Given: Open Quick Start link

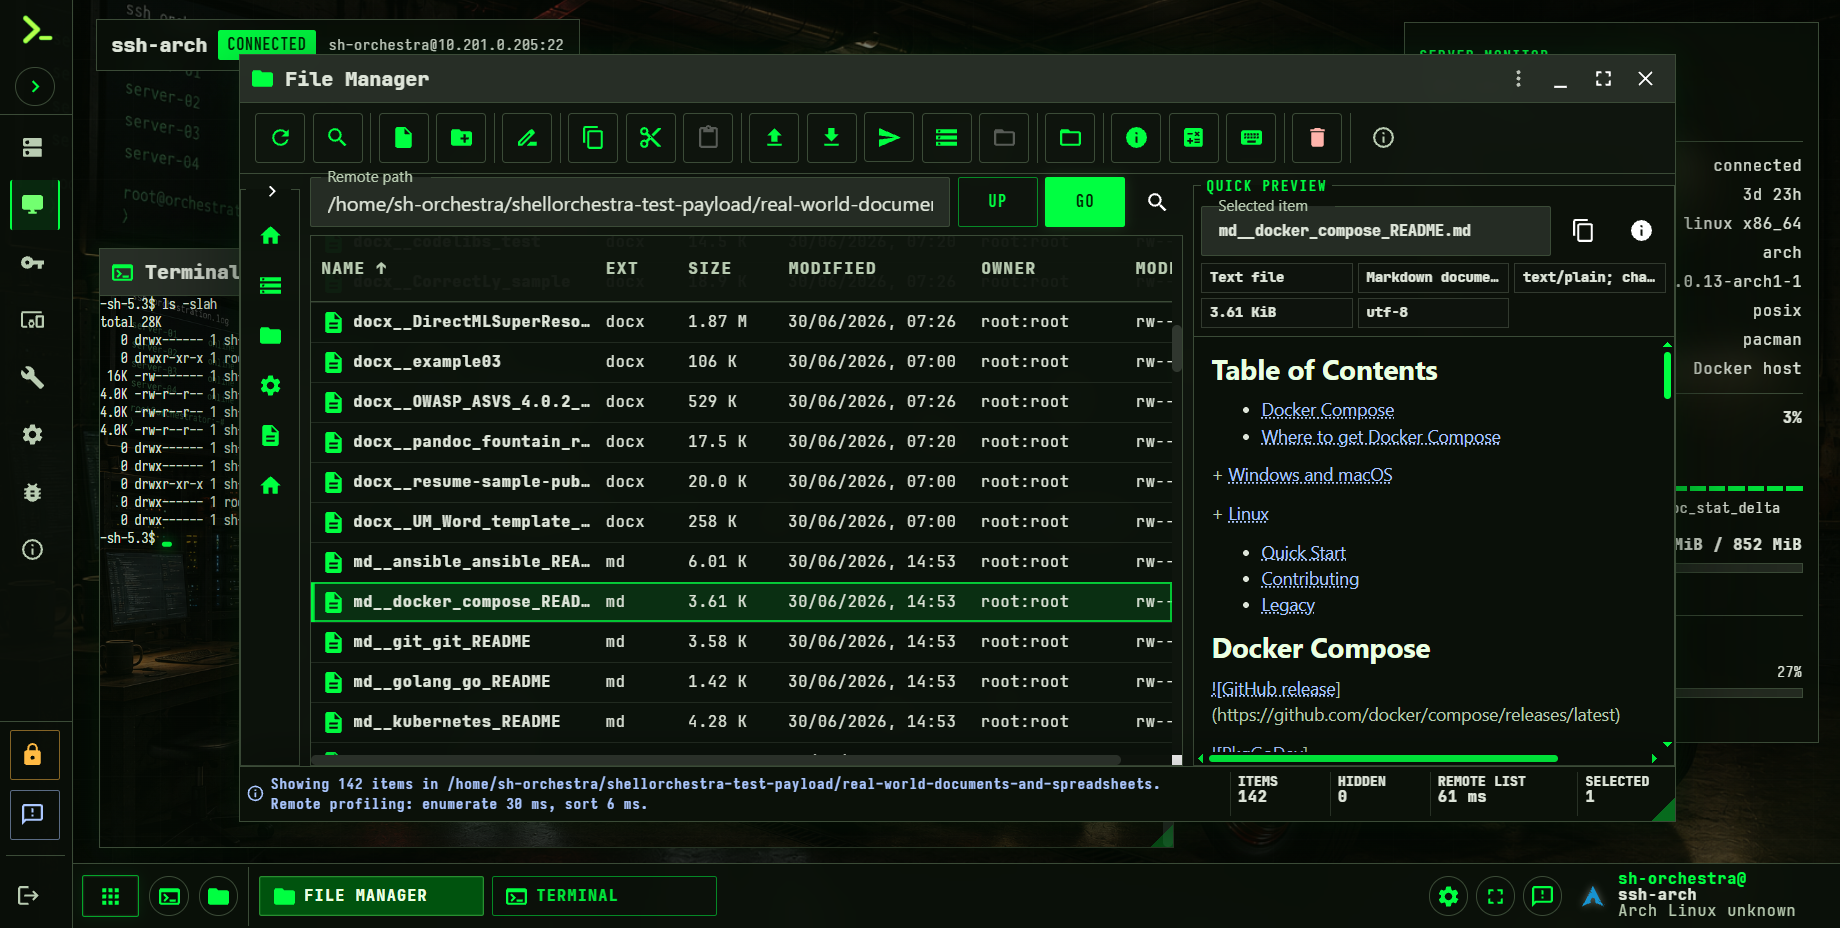Looking at the screenshot, I should [x=1303, y=553].
